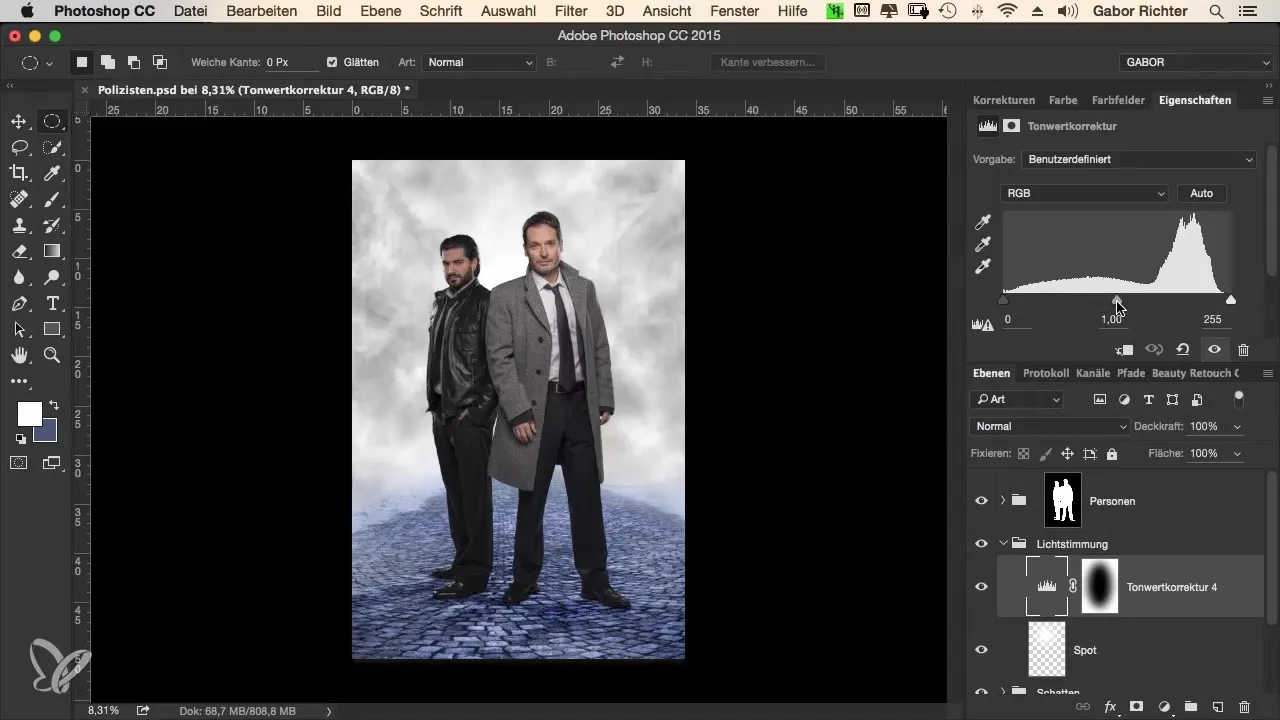Select the Lasso tool

pyautogui.click(x=18, y=147)
